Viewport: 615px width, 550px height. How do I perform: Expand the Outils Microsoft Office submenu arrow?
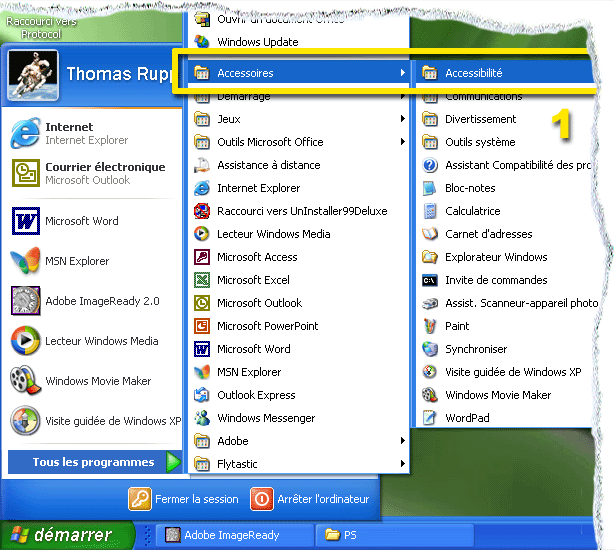pos(402,142)
